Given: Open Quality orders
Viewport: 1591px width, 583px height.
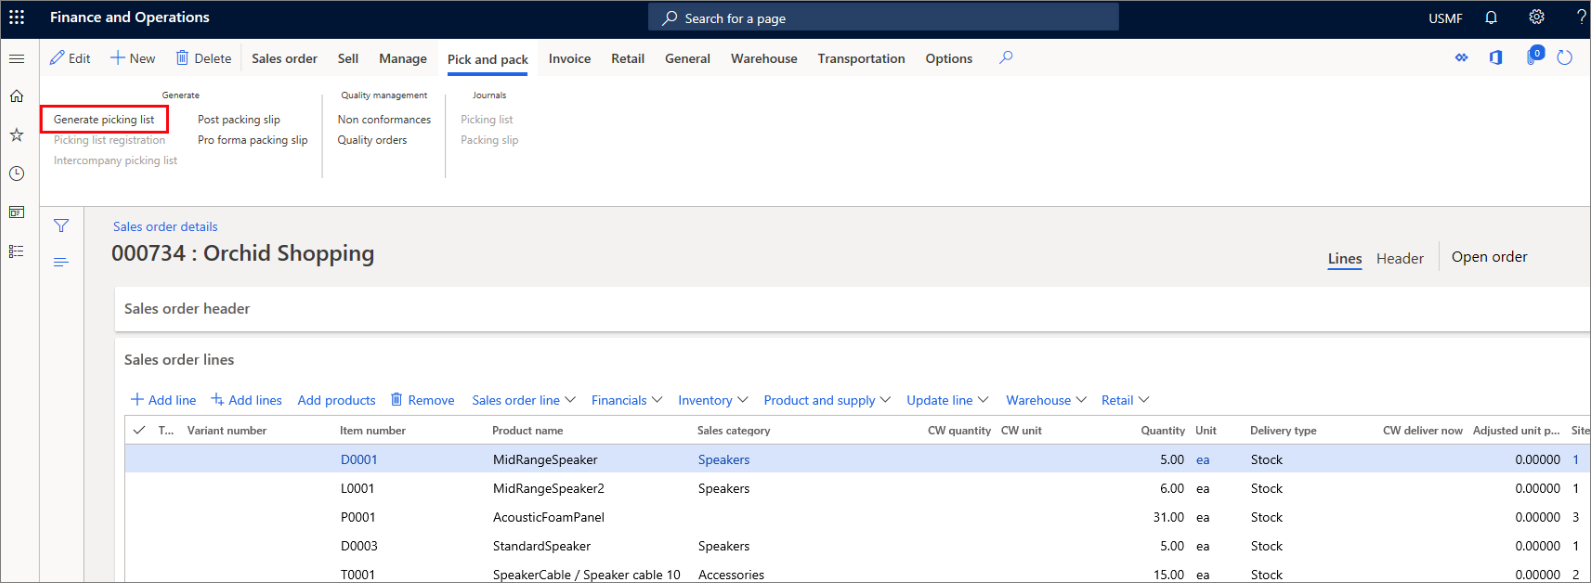Looking at the screenshot, I should point(372,140).
